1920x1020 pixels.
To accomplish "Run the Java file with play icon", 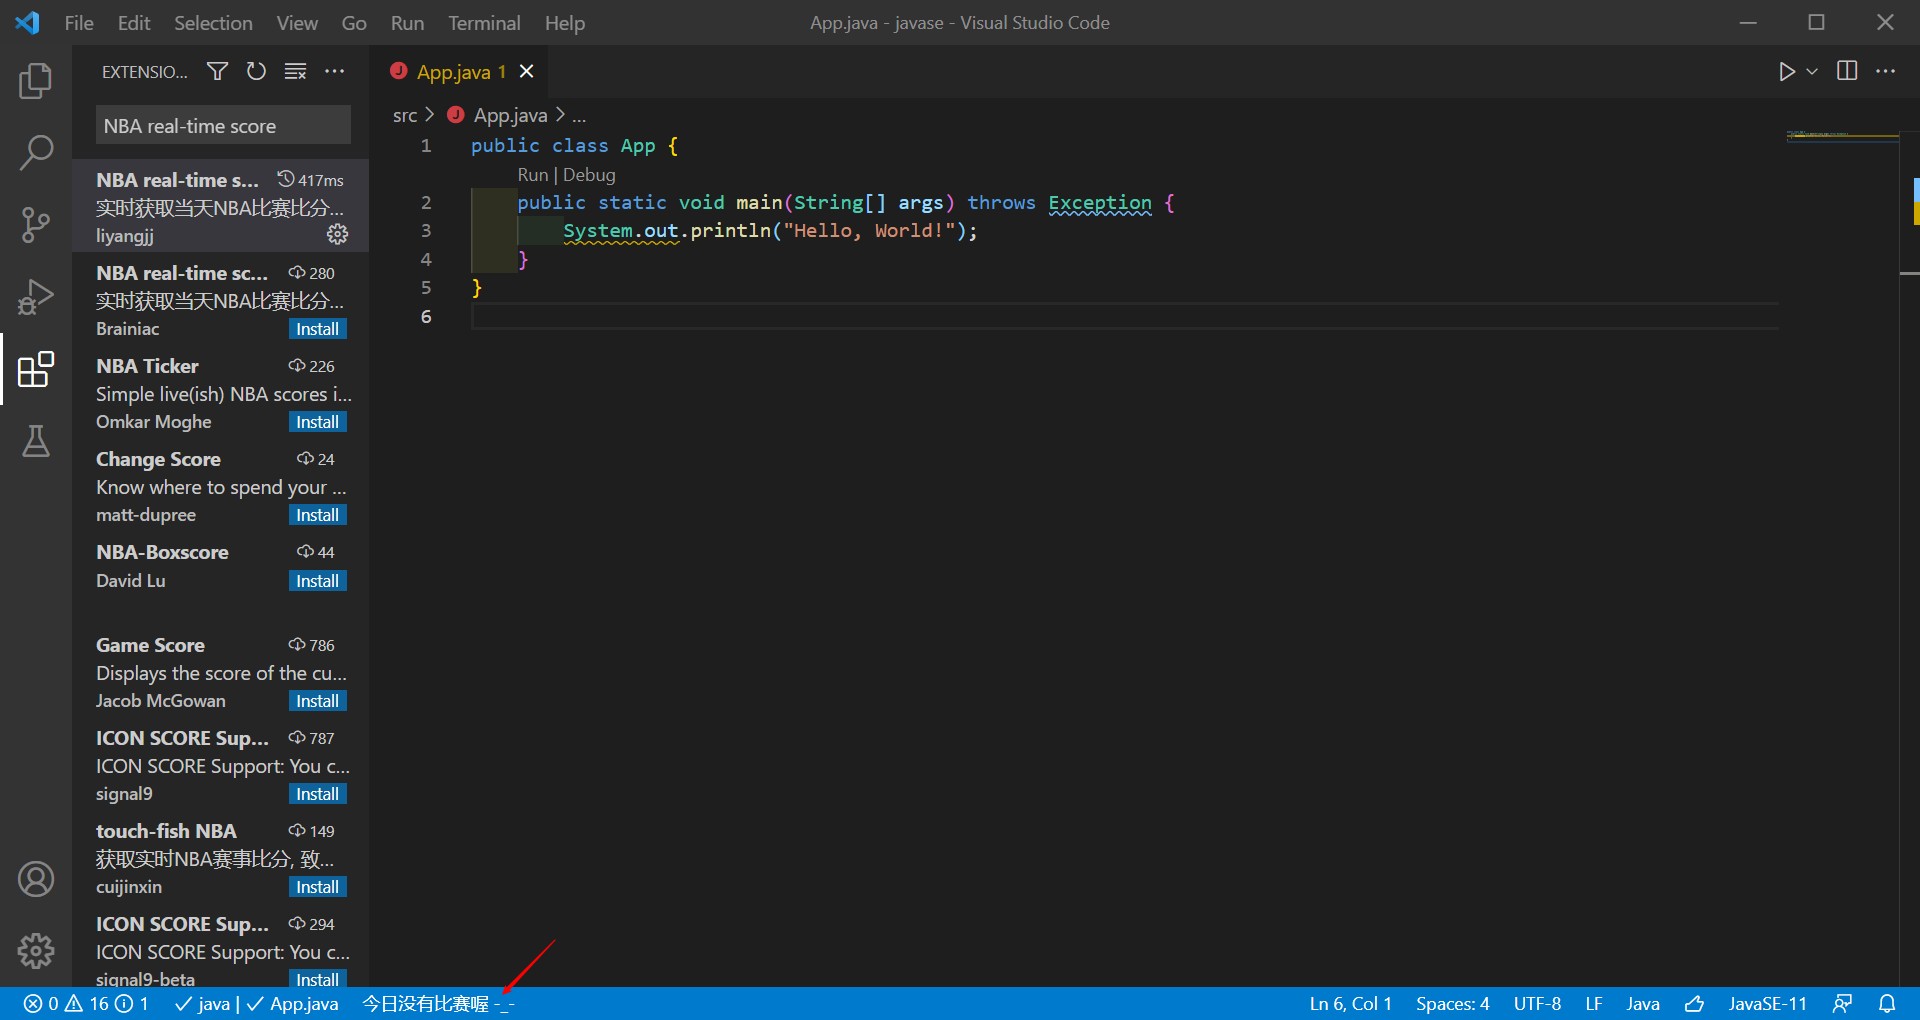I will (x=1787, y=71).
